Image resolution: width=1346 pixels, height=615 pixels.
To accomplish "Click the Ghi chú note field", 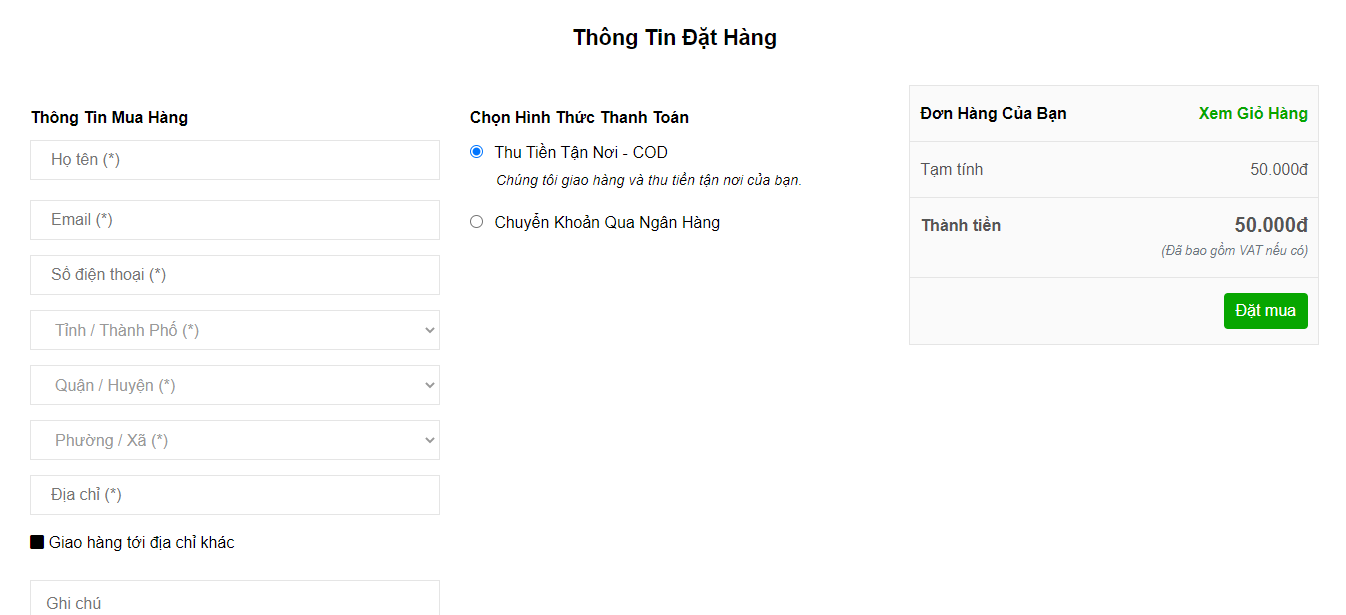I will (x=235, y=602).
